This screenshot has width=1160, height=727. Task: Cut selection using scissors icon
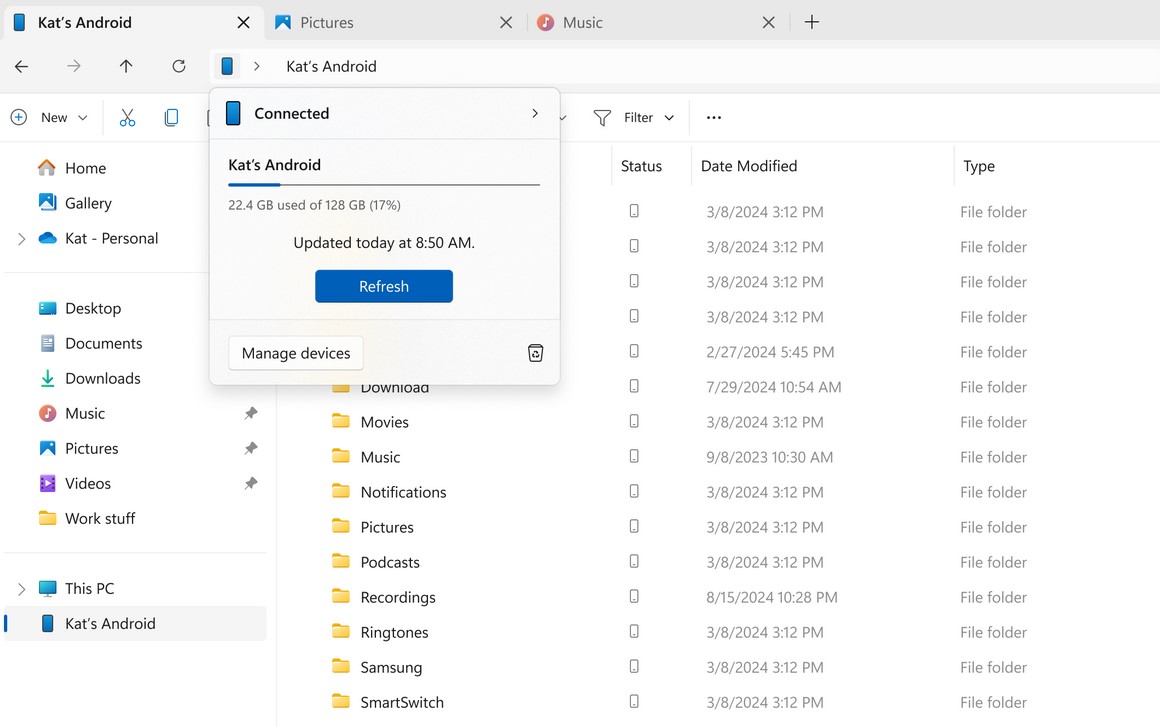pos(127,118)
